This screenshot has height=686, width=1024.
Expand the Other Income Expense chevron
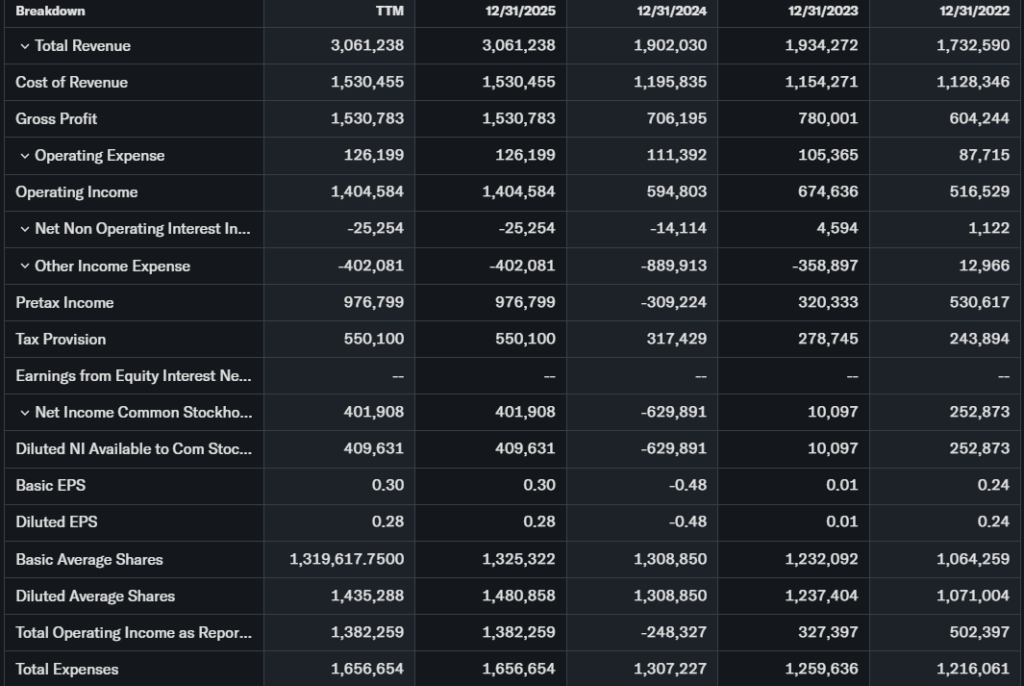tap(24, 266)
